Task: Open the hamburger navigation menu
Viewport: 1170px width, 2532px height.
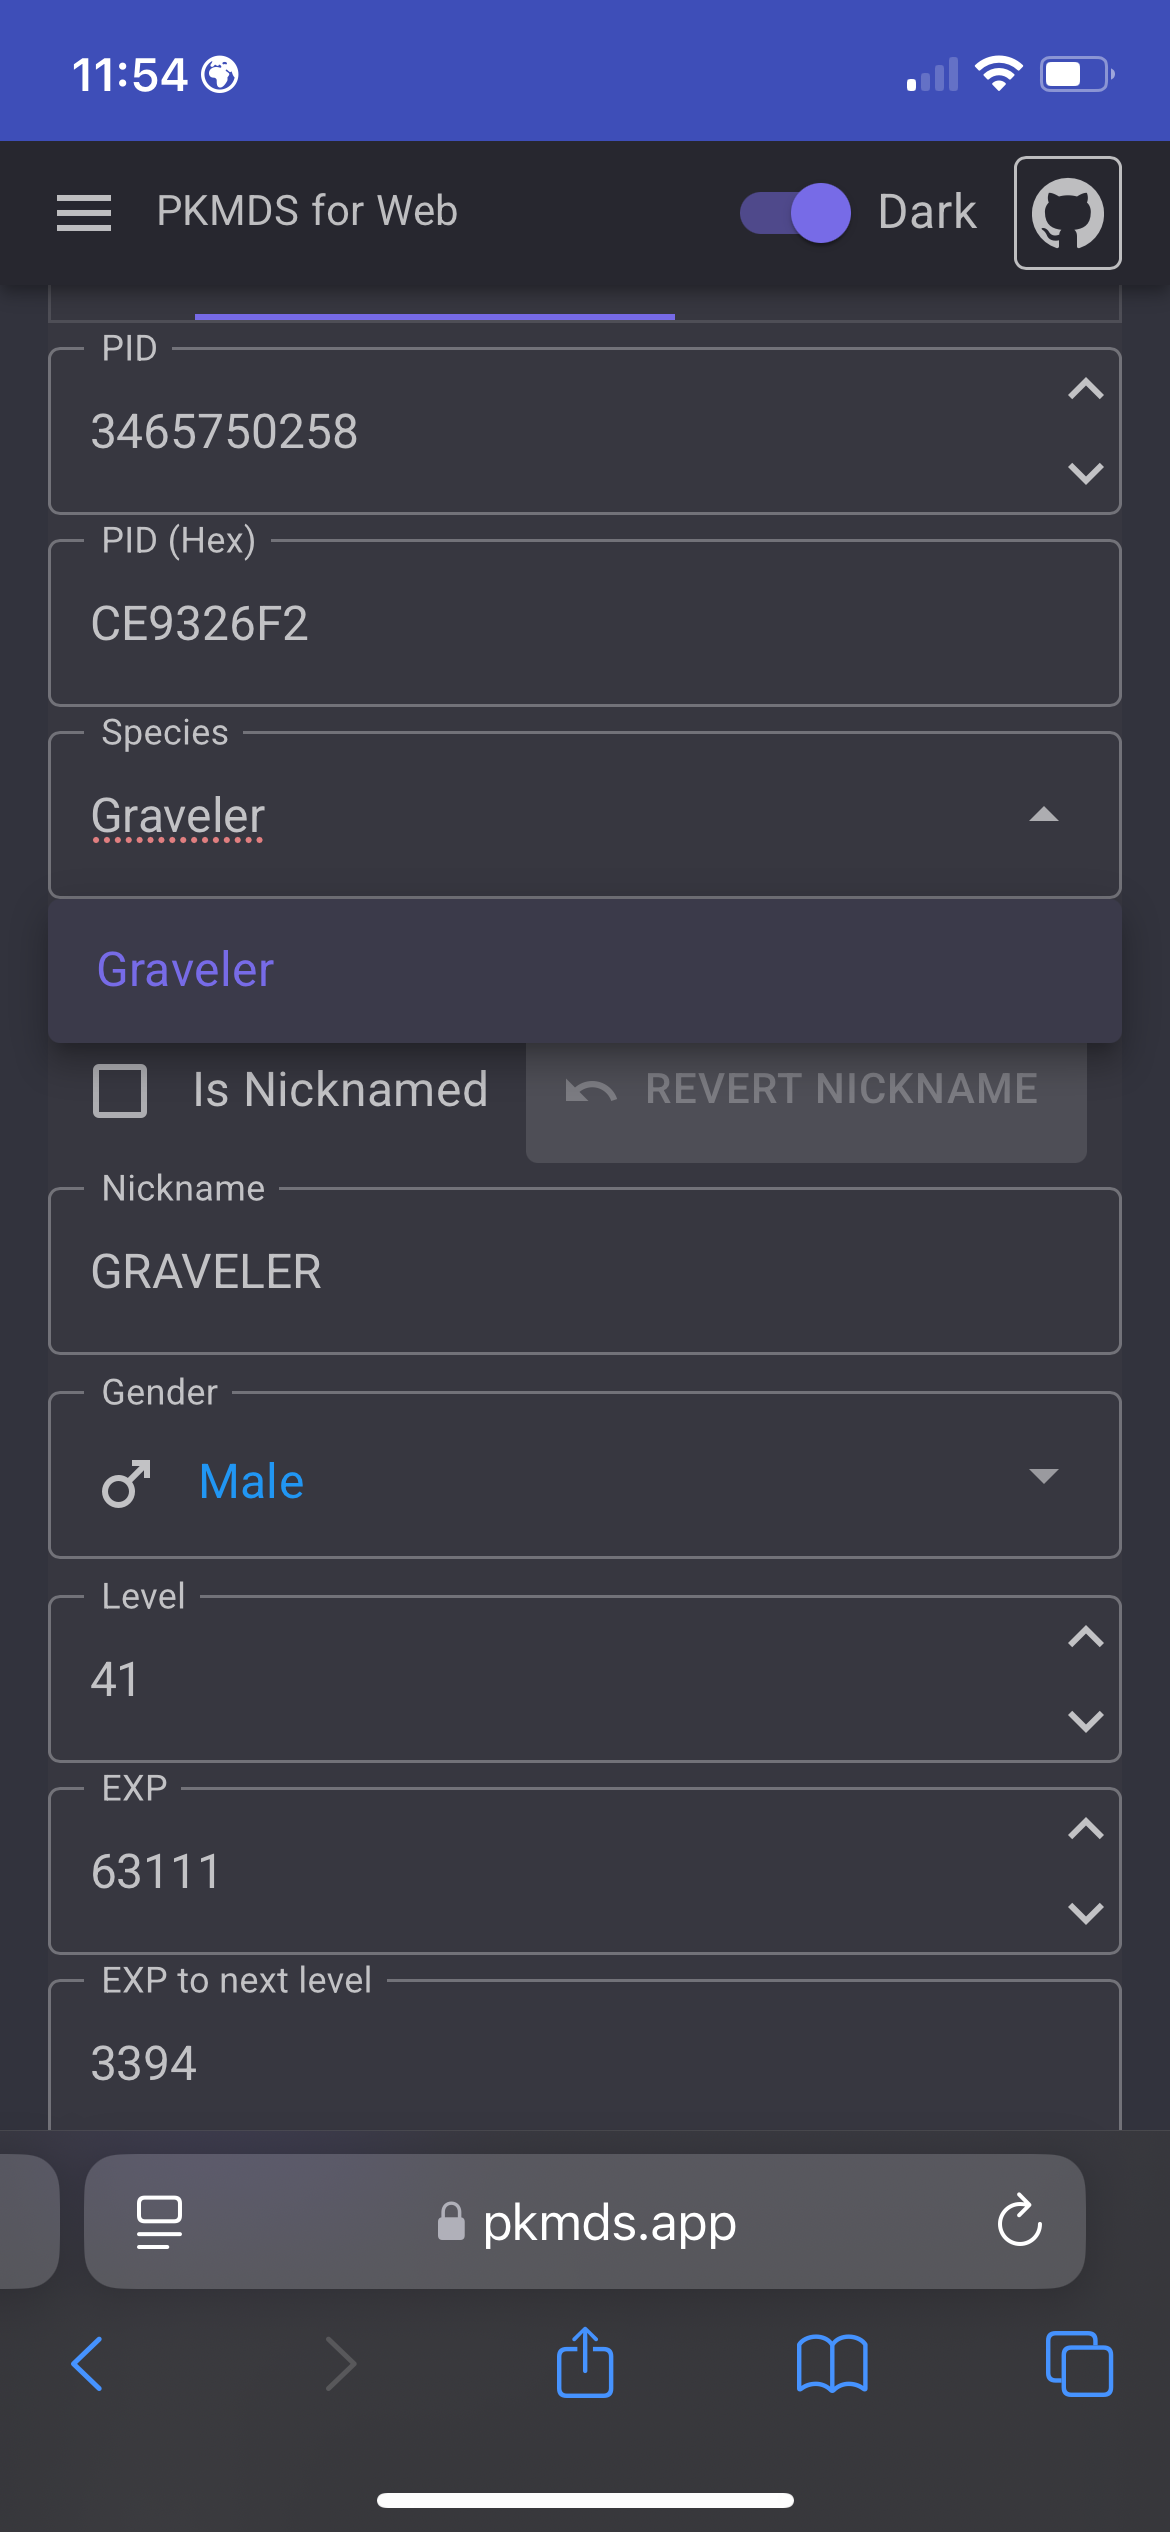Action: tap(84, 212)
